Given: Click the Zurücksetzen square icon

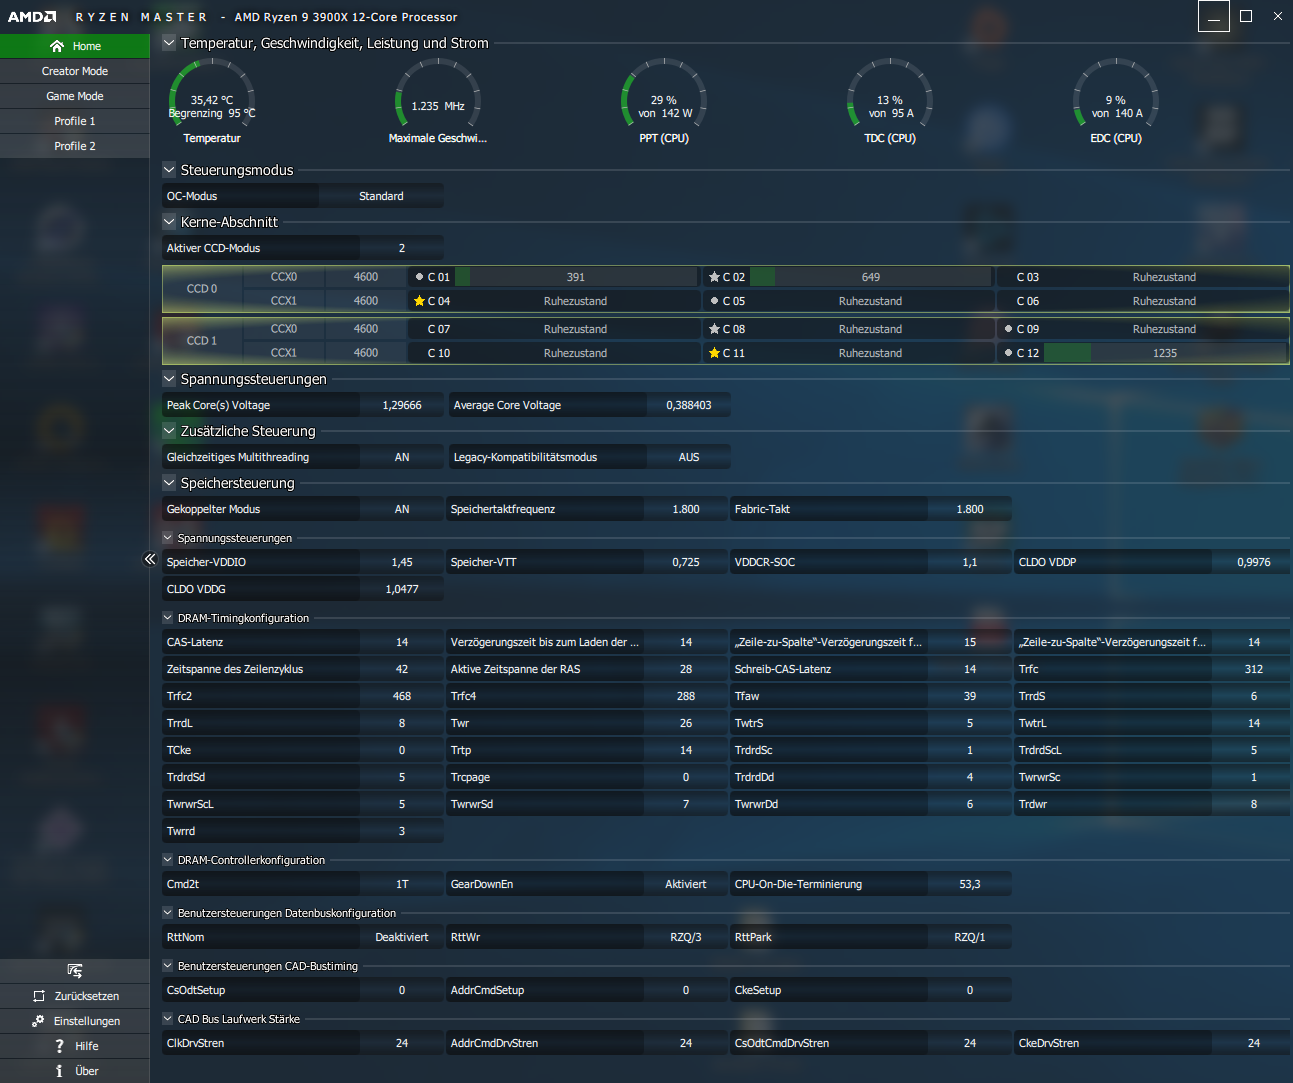Looking at the screenshot, I should click(x=39, y=996).
